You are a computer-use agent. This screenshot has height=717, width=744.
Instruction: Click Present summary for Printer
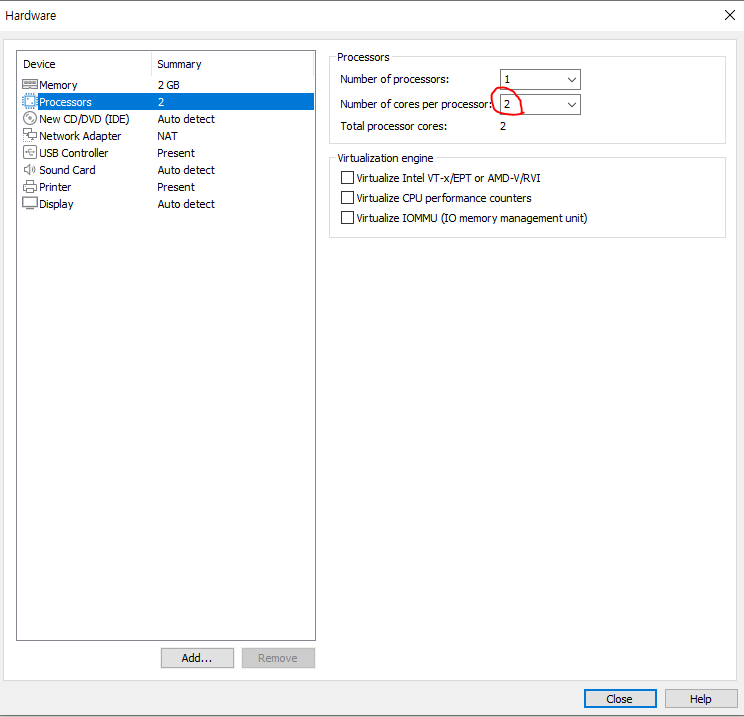tap(176, 187)
